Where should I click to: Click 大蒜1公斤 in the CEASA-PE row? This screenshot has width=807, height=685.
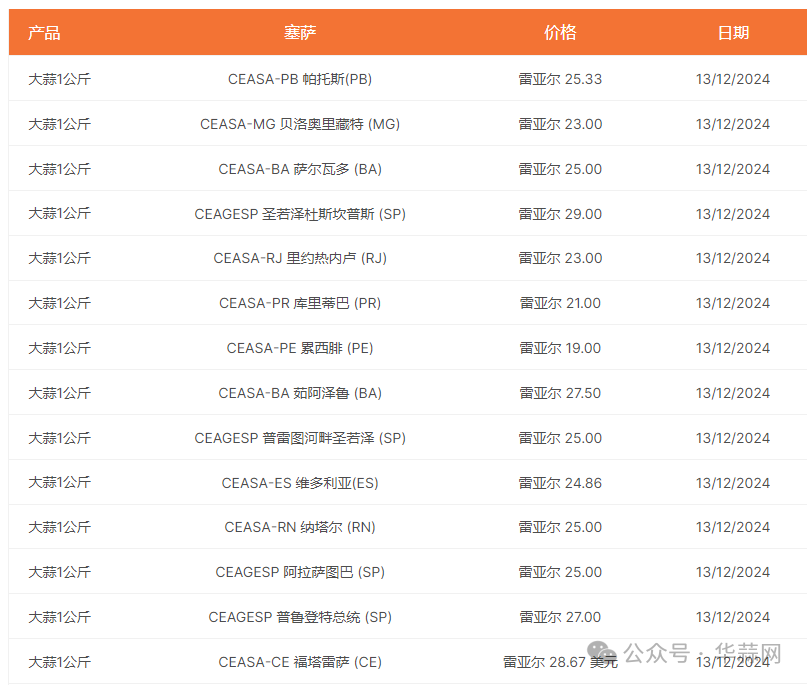60,348
